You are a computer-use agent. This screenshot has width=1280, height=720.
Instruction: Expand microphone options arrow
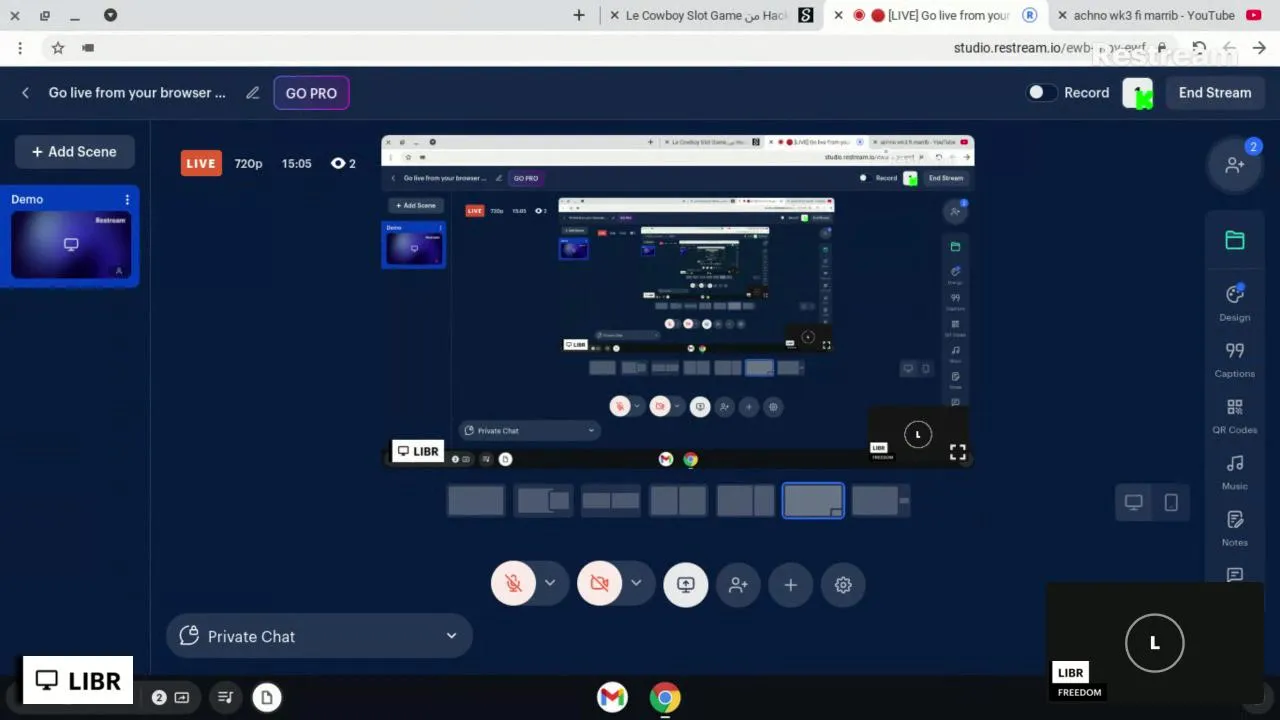coord(549,583)
